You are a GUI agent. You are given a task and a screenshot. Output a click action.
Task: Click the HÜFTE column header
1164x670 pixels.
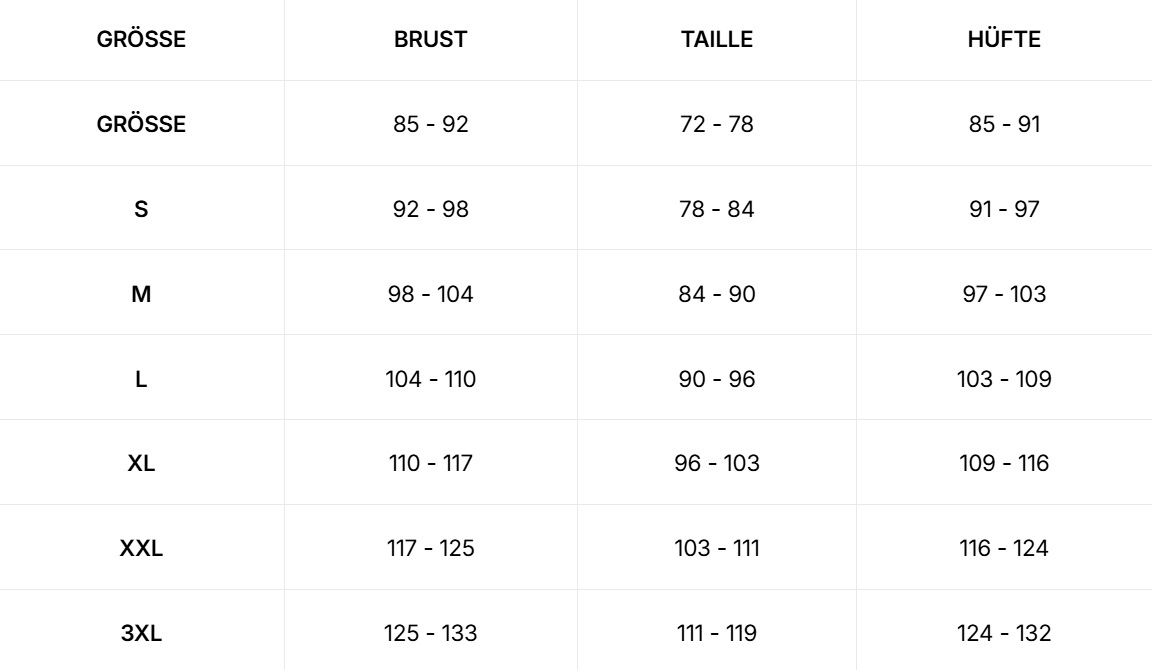tap(1004, 40)
